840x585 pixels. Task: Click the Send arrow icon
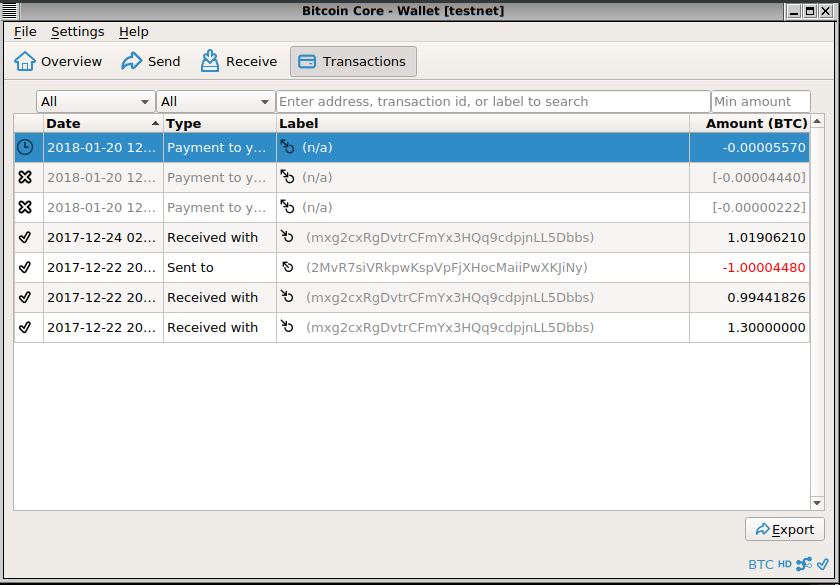[x=131, y=61]
